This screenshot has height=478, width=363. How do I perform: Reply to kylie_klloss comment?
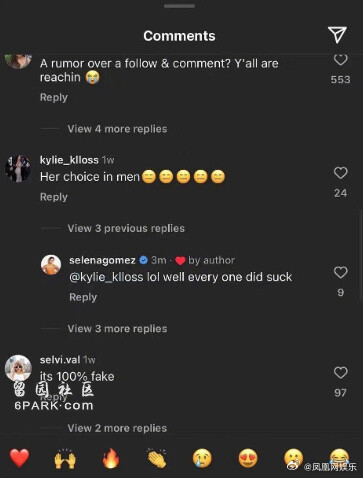coord(54,197)
